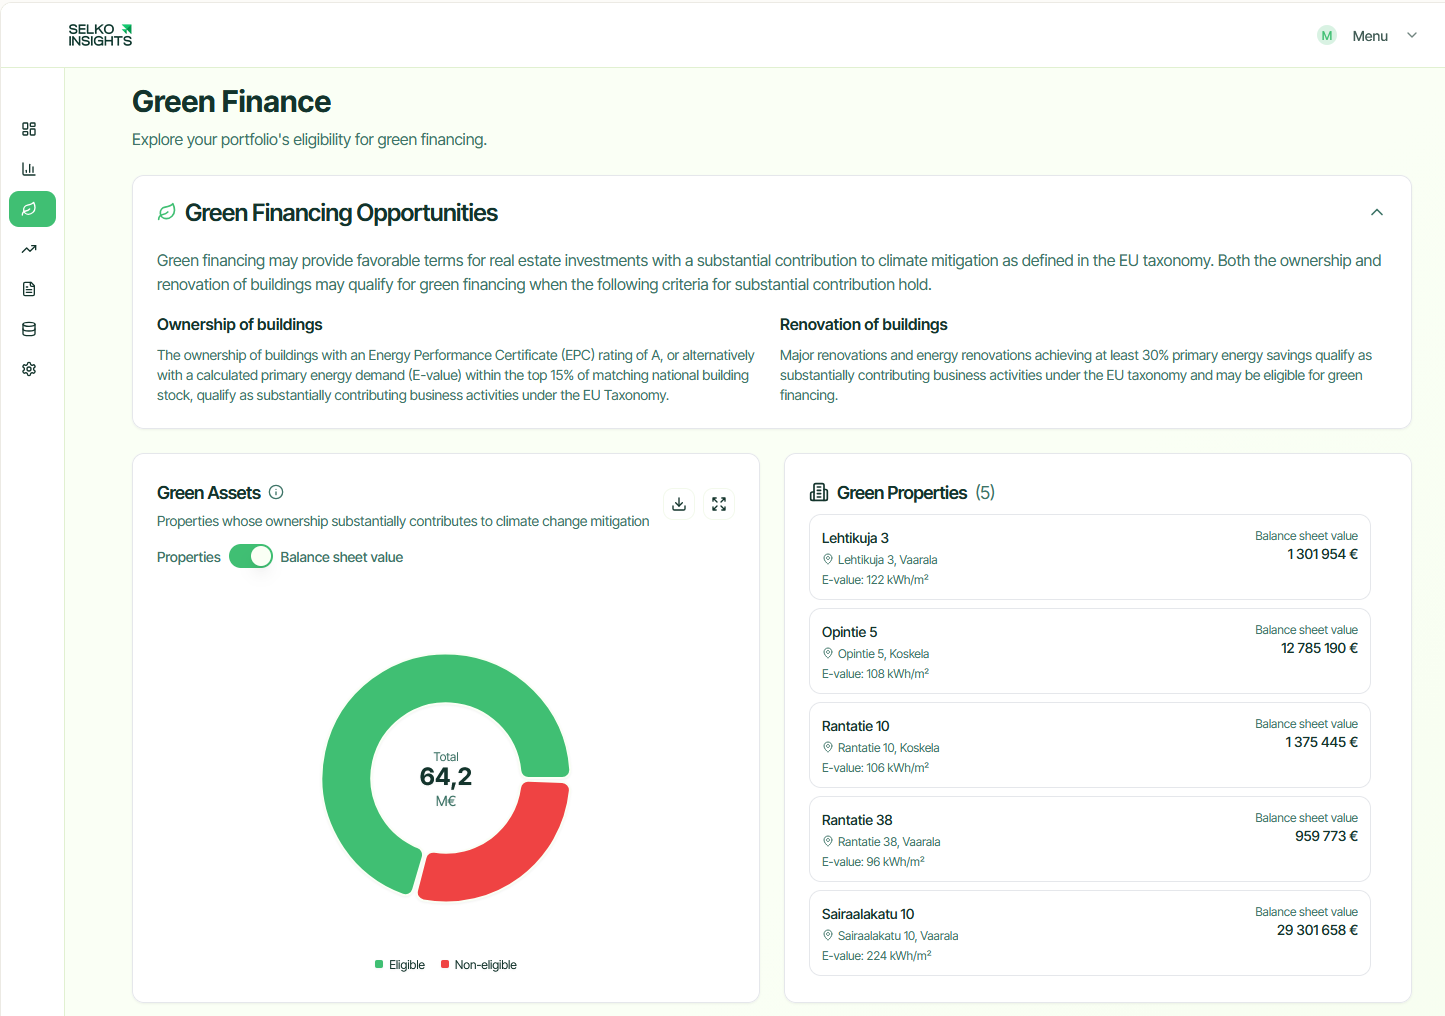The width and height of the screenshot is (1445, 1016).
Task: Click the location pin beside Opintie 5
Action: point(828,653)
